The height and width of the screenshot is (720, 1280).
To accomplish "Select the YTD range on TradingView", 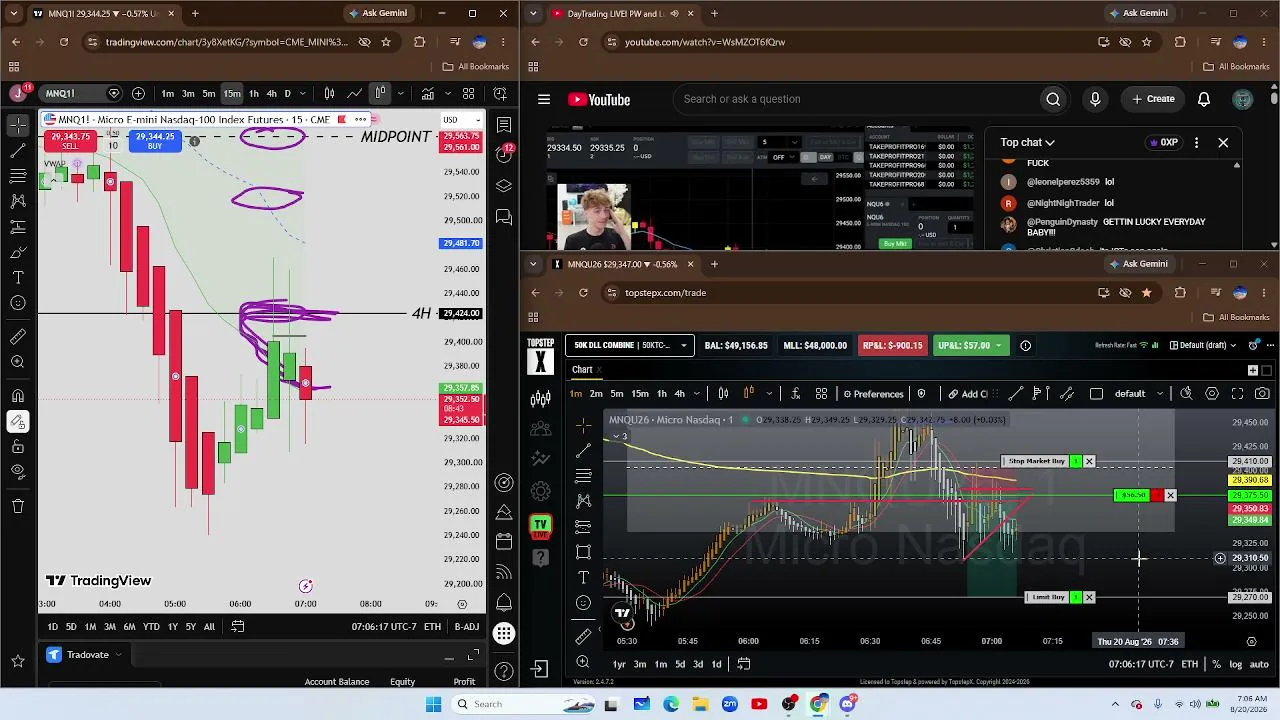I will (x=151, y=627).
